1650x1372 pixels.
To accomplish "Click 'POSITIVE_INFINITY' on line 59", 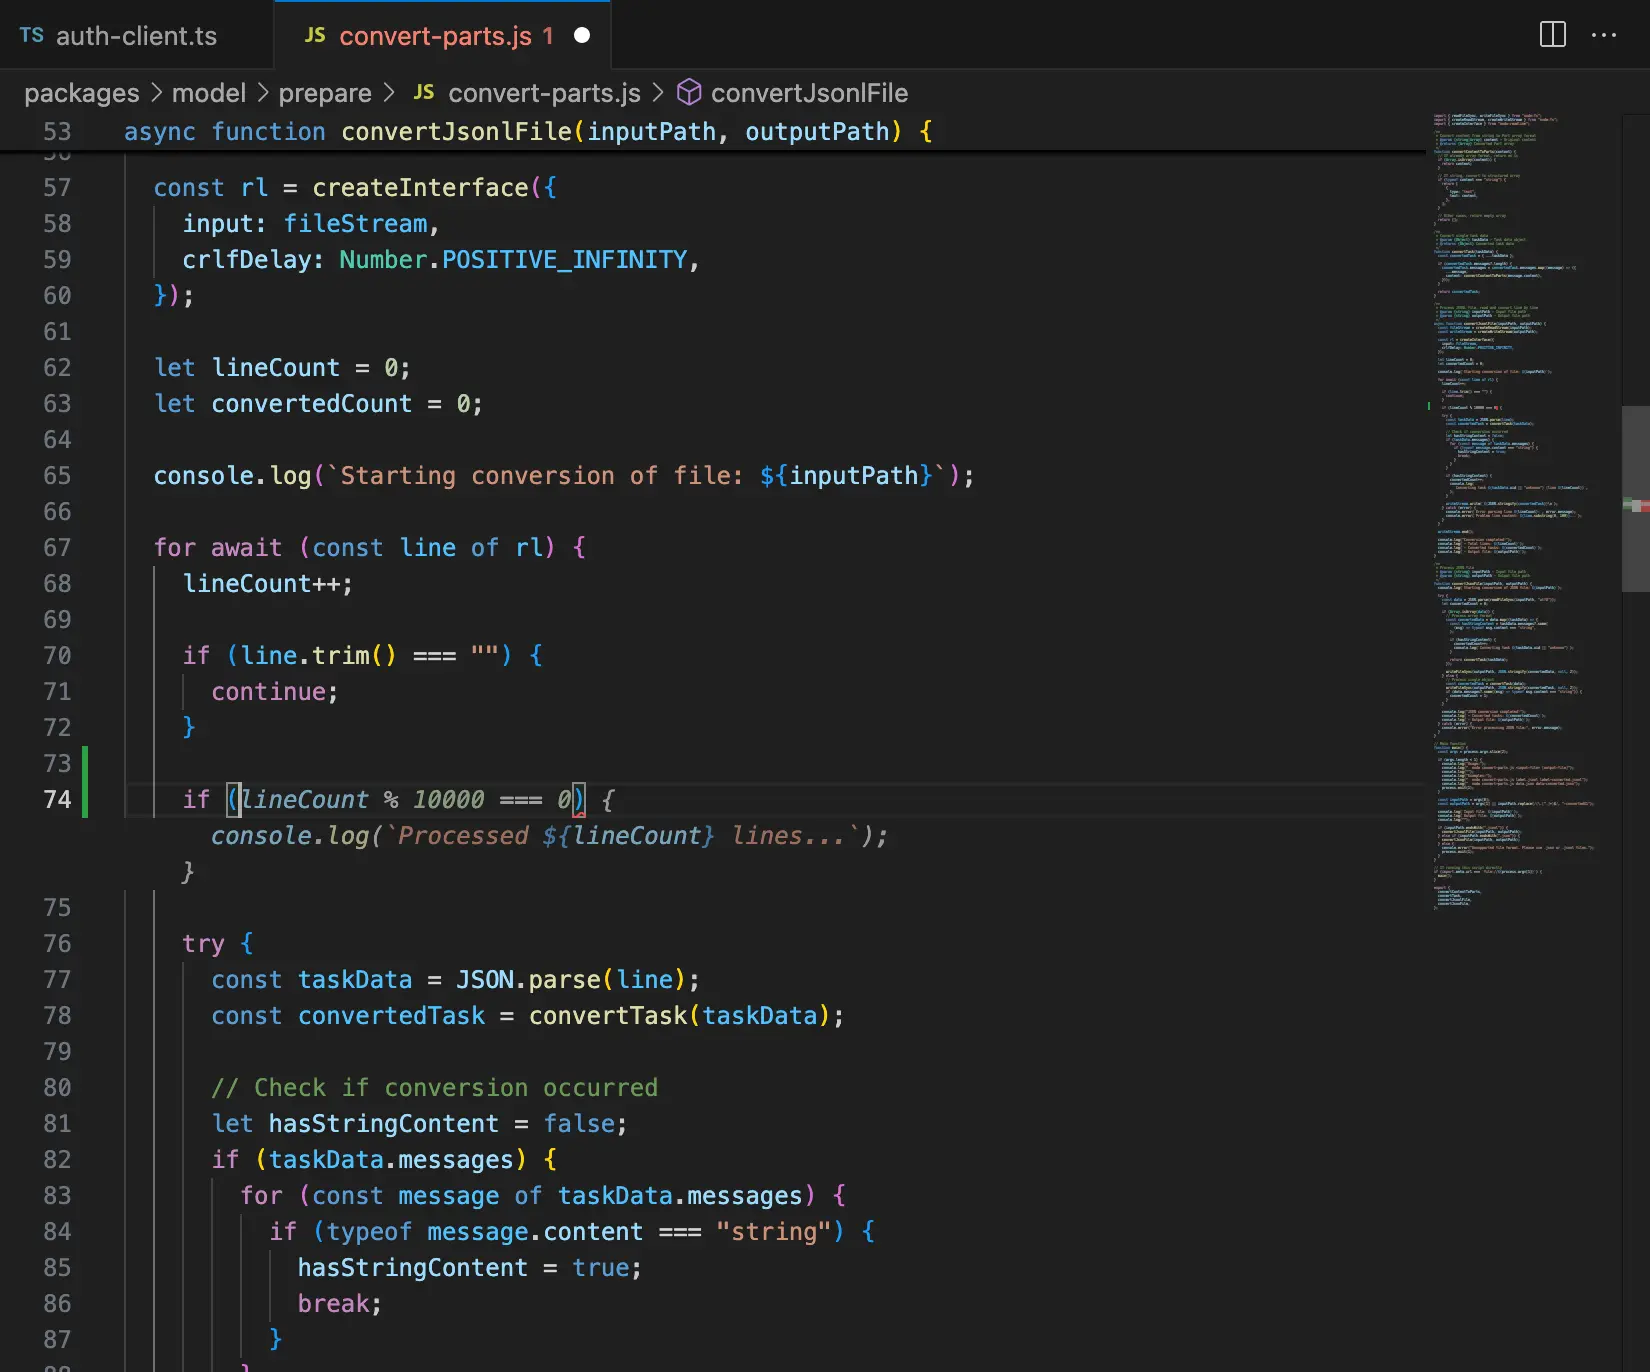I will [x=565, y=260].
